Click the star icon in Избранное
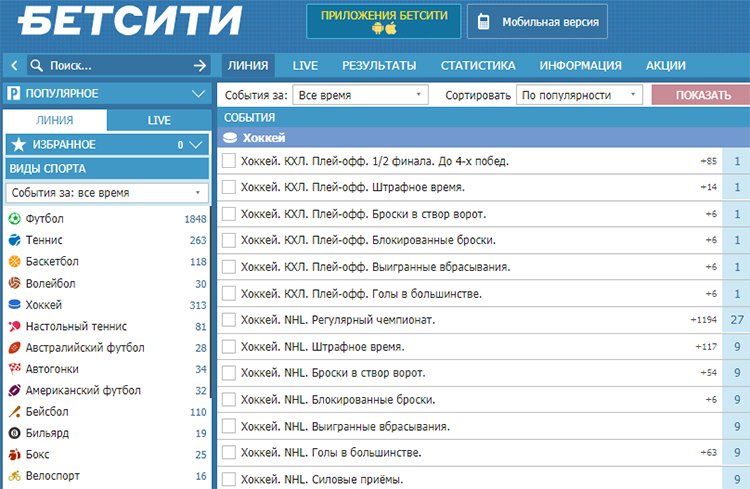 click(18, 144)
